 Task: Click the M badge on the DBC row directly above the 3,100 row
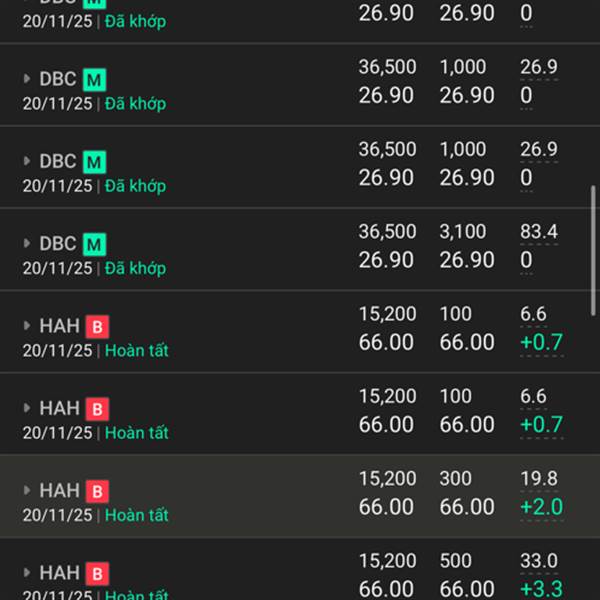click(x=94, y=162)
